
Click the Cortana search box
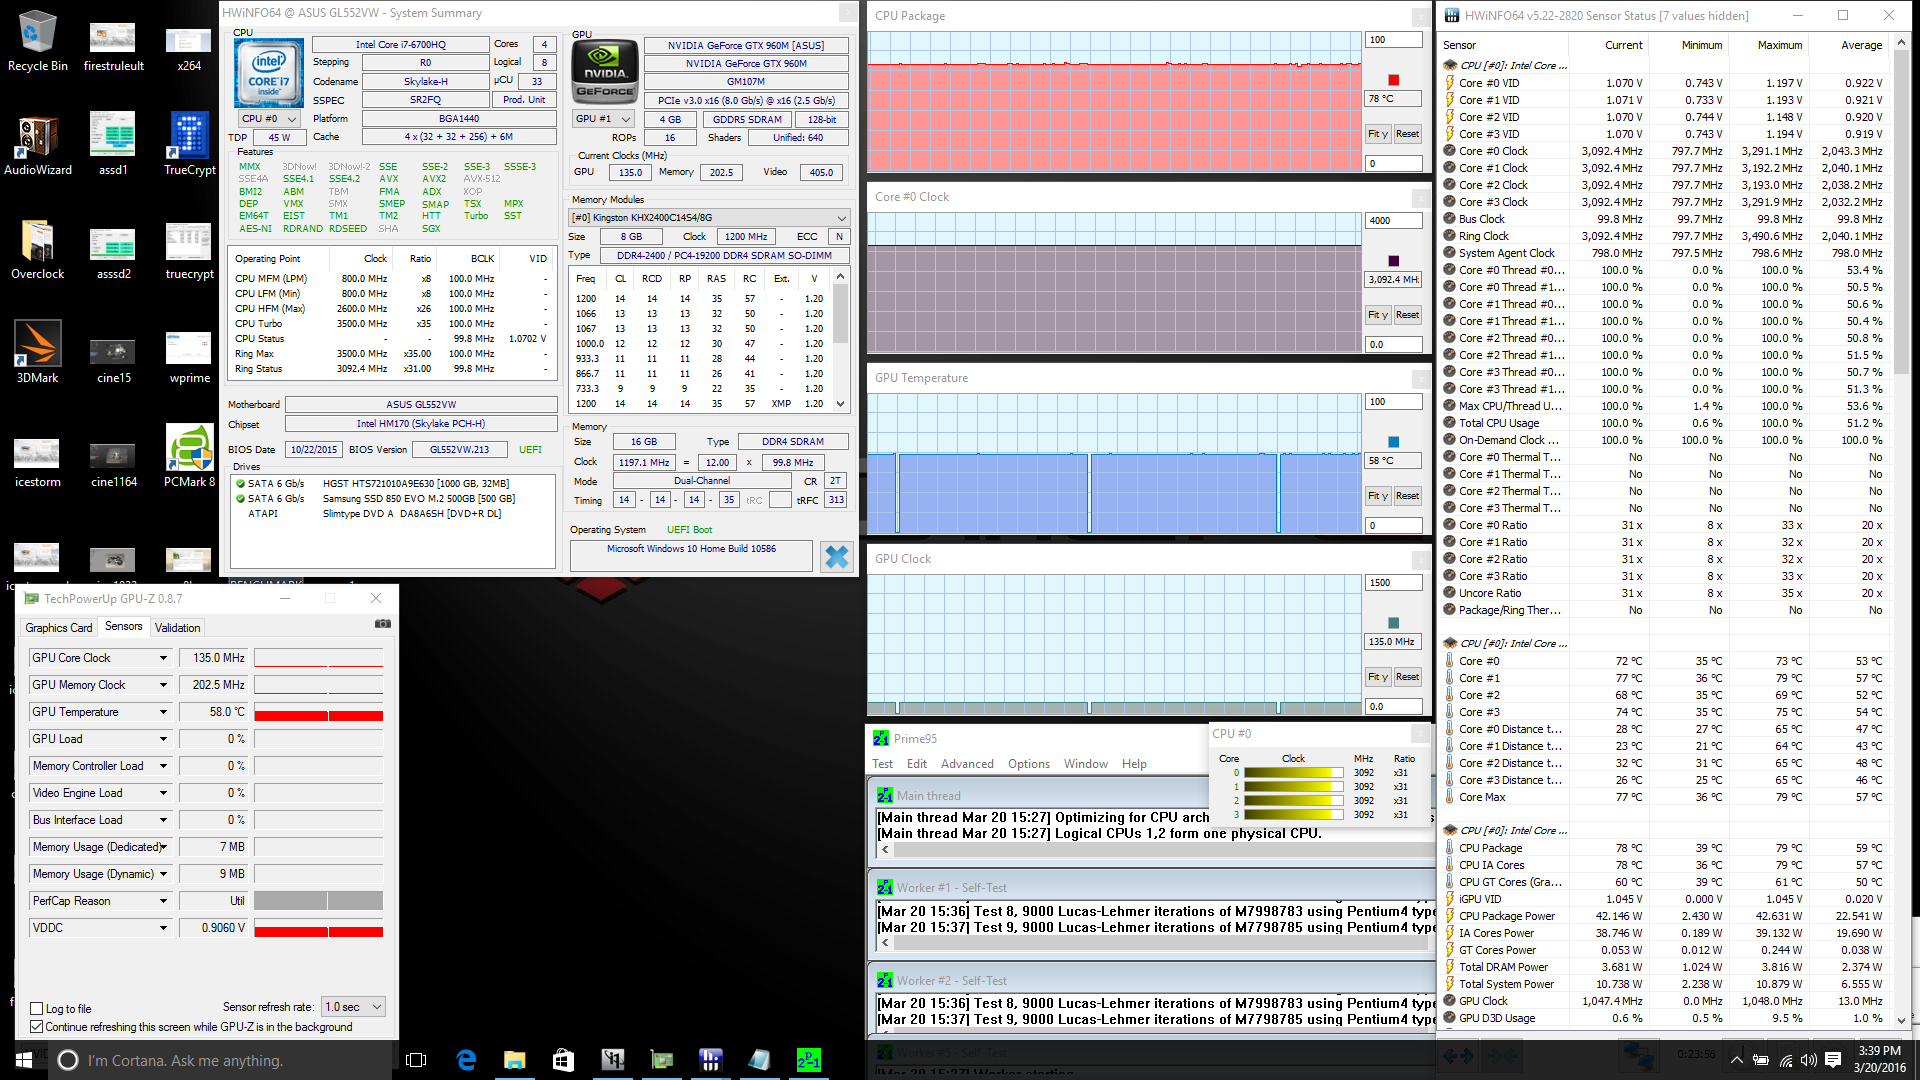[220, 1060]
